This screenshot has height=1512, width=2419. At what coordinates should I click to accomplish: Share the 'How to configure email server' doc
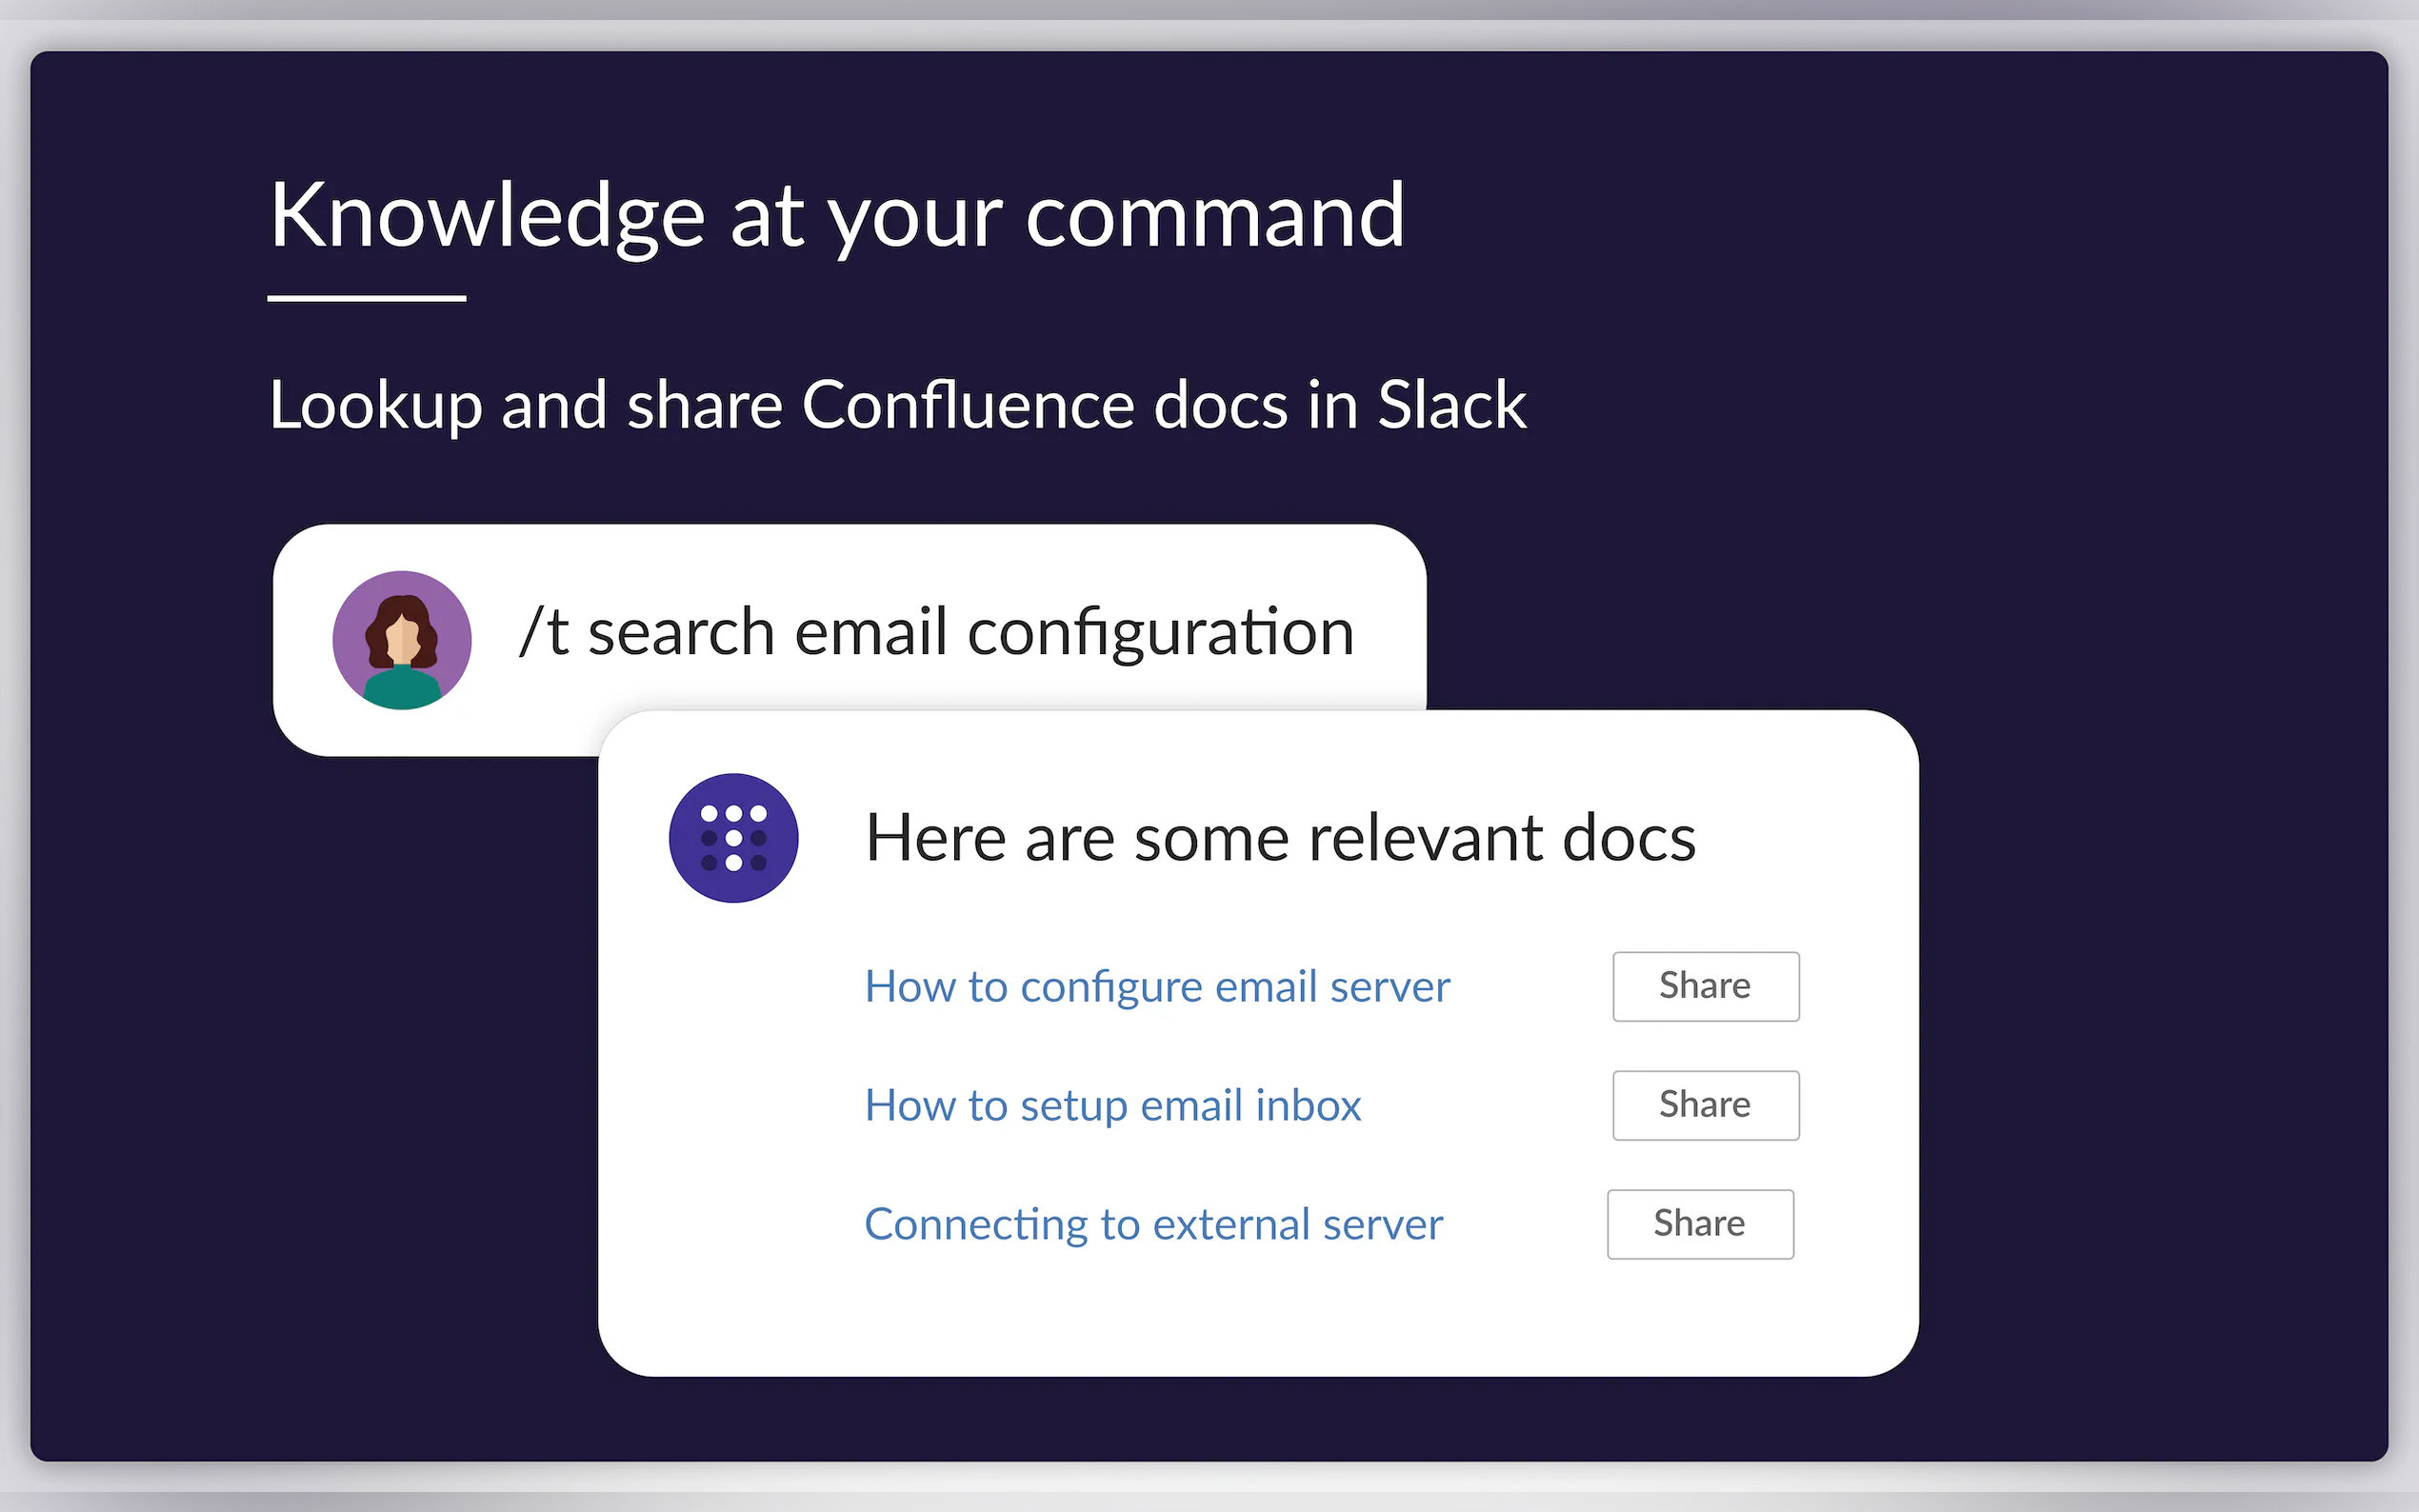[x=1705, y=987]
